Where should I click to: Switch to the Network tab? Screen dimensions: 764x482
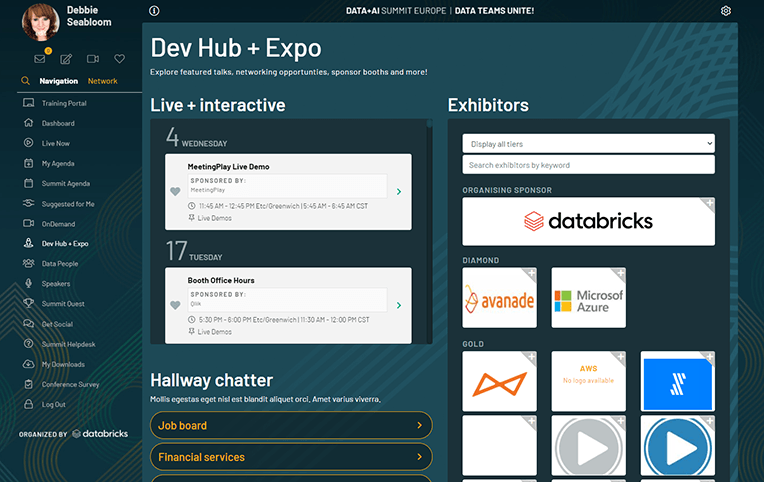click(x=102, y=81)
